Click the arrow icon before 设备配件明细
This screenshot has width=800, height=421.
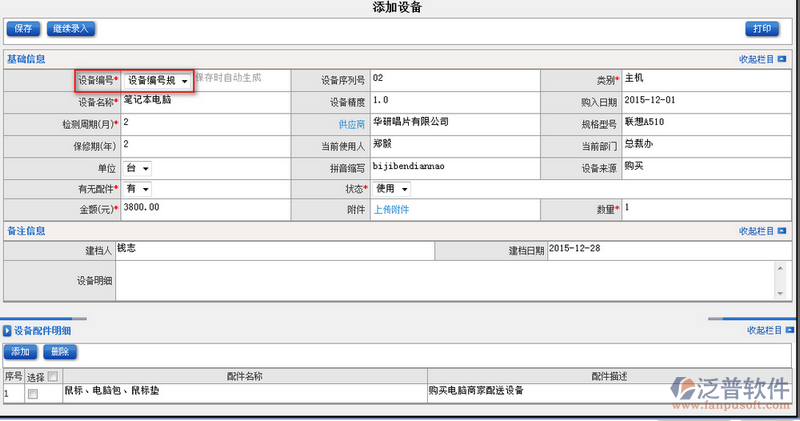(x=7, y=330)
